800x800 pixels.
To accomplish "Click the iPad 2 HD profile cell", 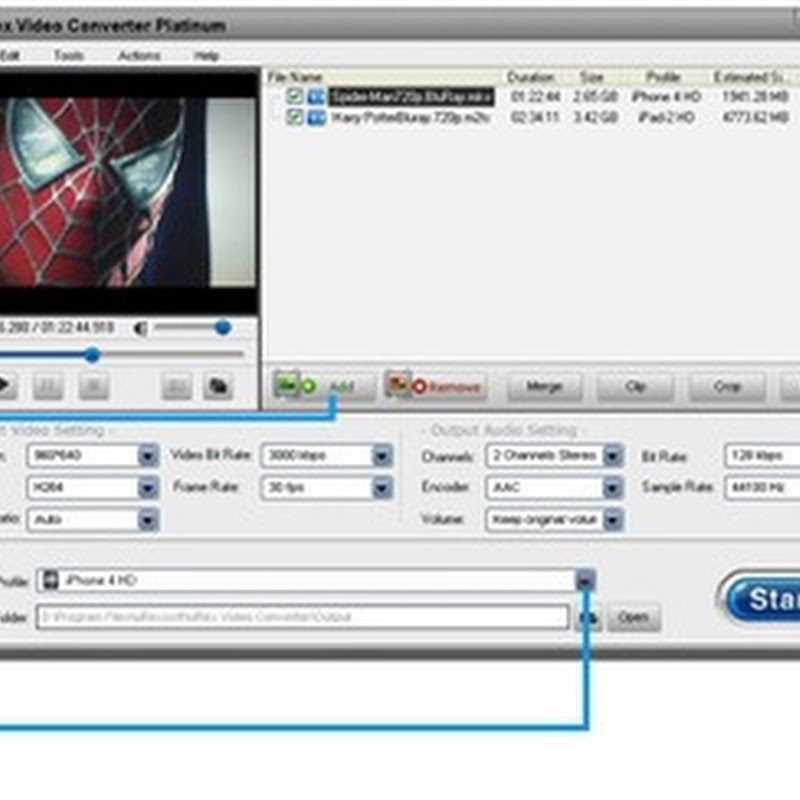I will coord(666,118).
